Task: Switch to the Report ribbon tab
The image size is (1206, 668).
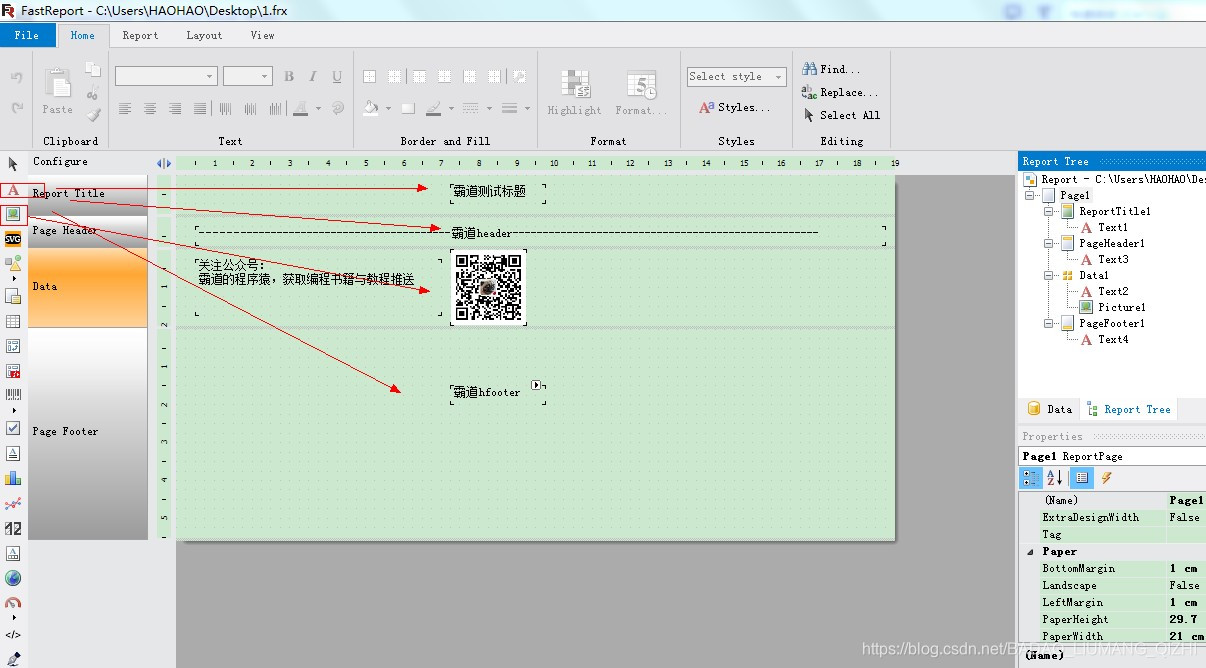Action: (x=140, y=35)
